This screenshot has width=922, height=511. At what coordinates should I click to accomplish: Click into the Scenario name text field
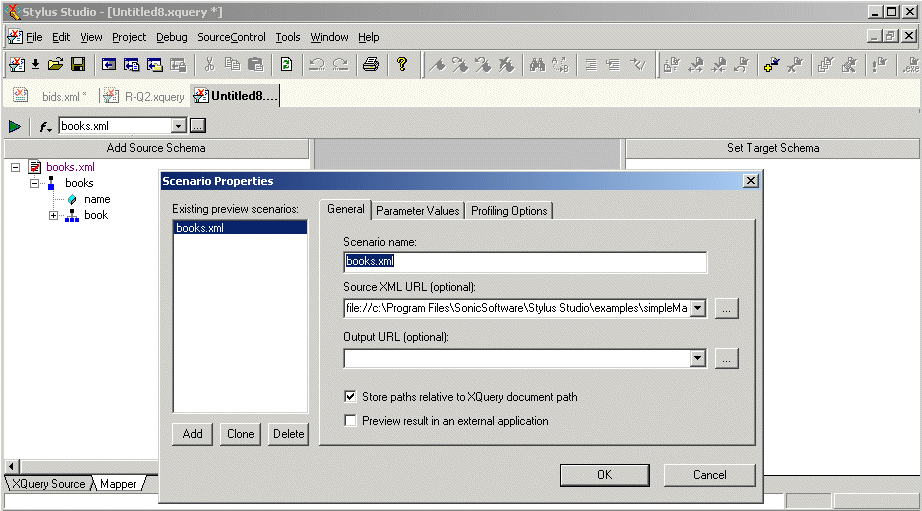(525, 262)
